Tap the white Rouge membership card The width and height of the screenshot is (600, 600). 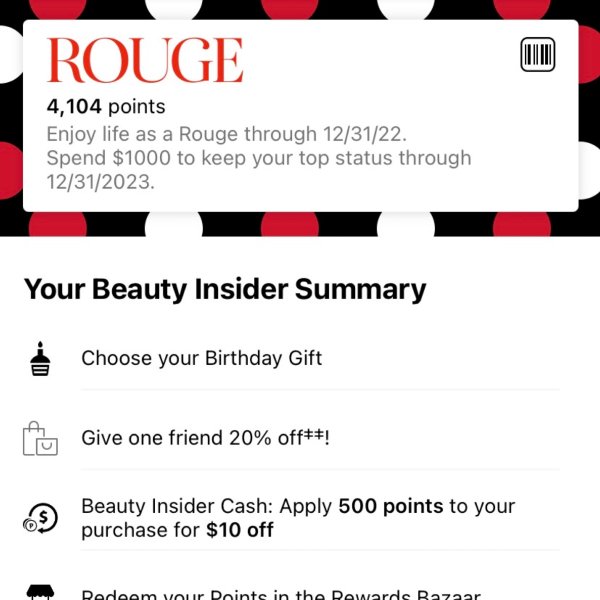point(300,116)
